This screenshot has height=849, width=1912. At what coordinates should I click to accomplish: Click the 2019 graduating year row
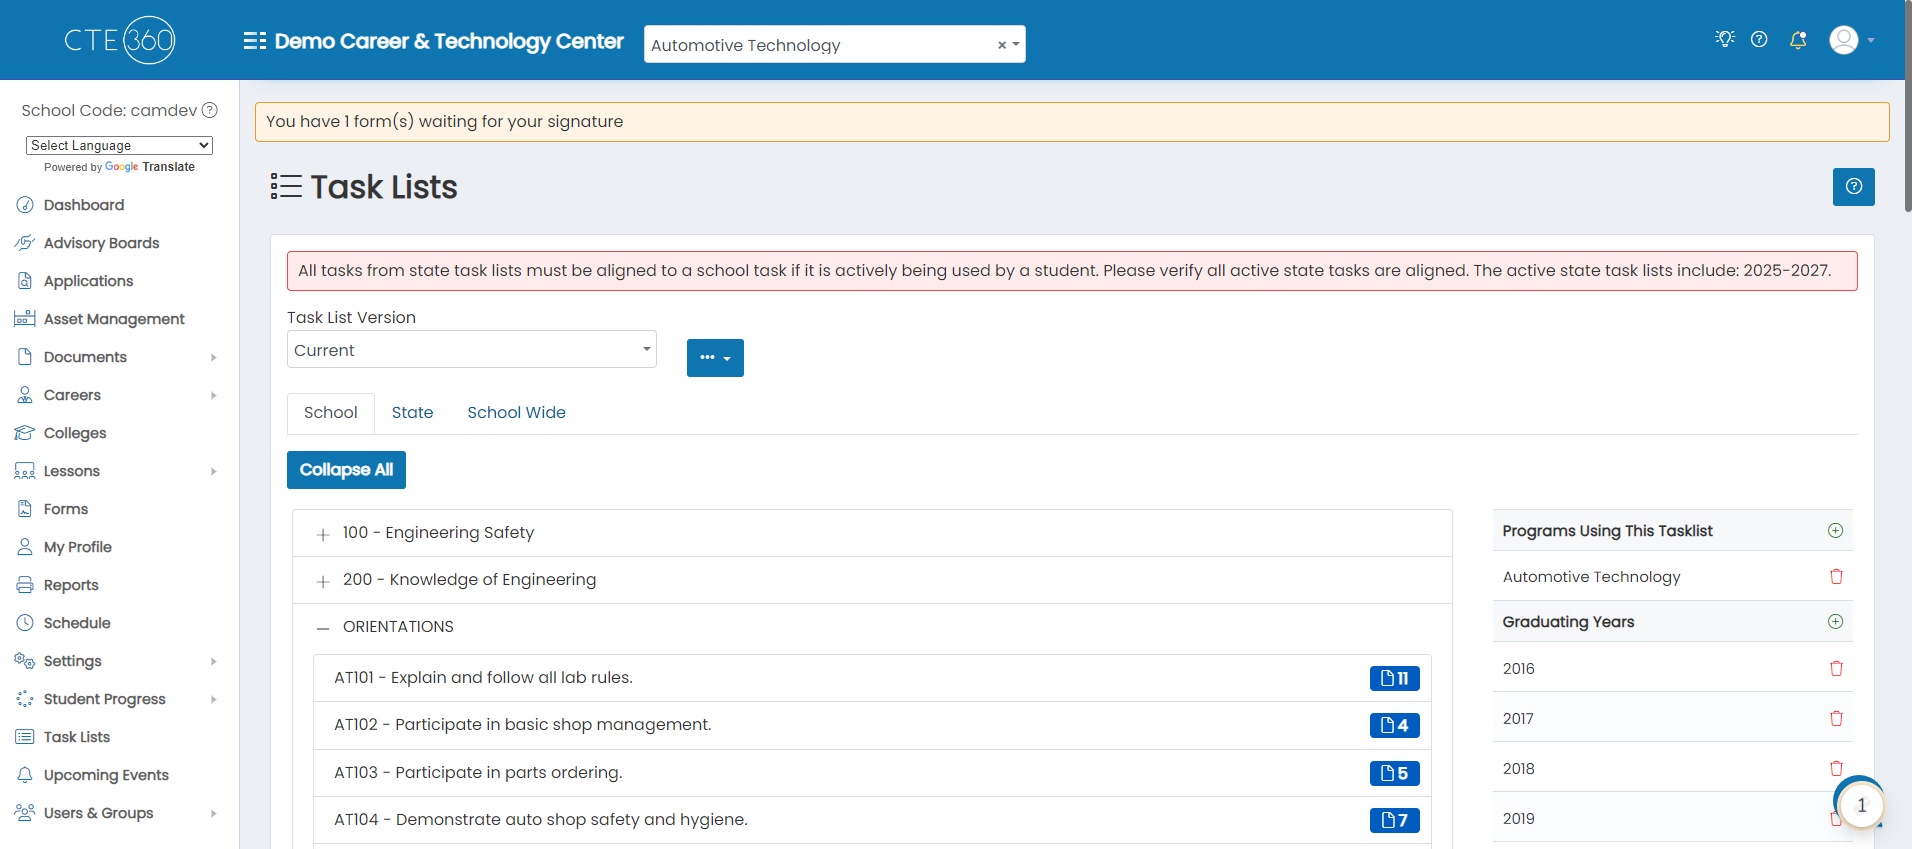[1673, 818]
